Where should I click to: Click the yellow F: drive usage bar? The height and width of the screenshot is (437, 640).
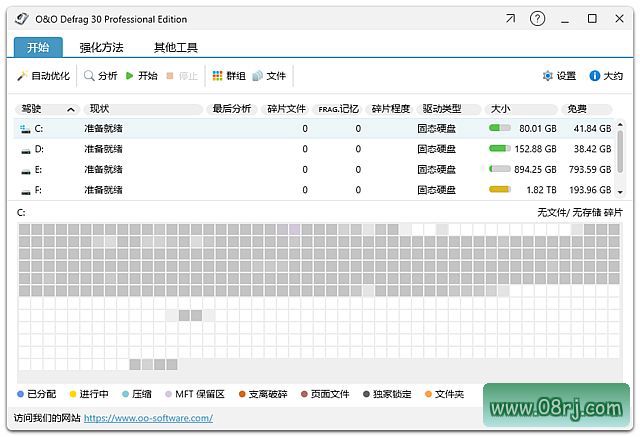pos(500,189)
